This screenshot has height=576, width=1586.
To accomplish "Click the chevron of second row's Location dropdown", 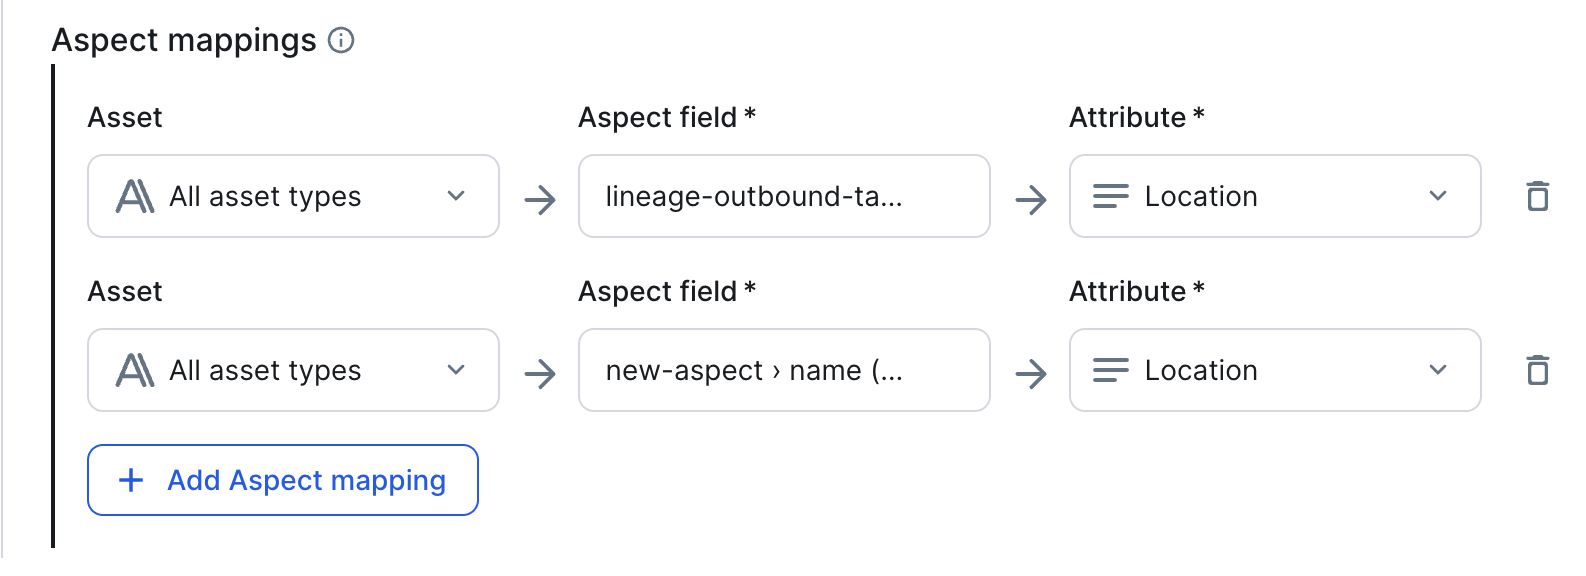I will [1438, 370].
